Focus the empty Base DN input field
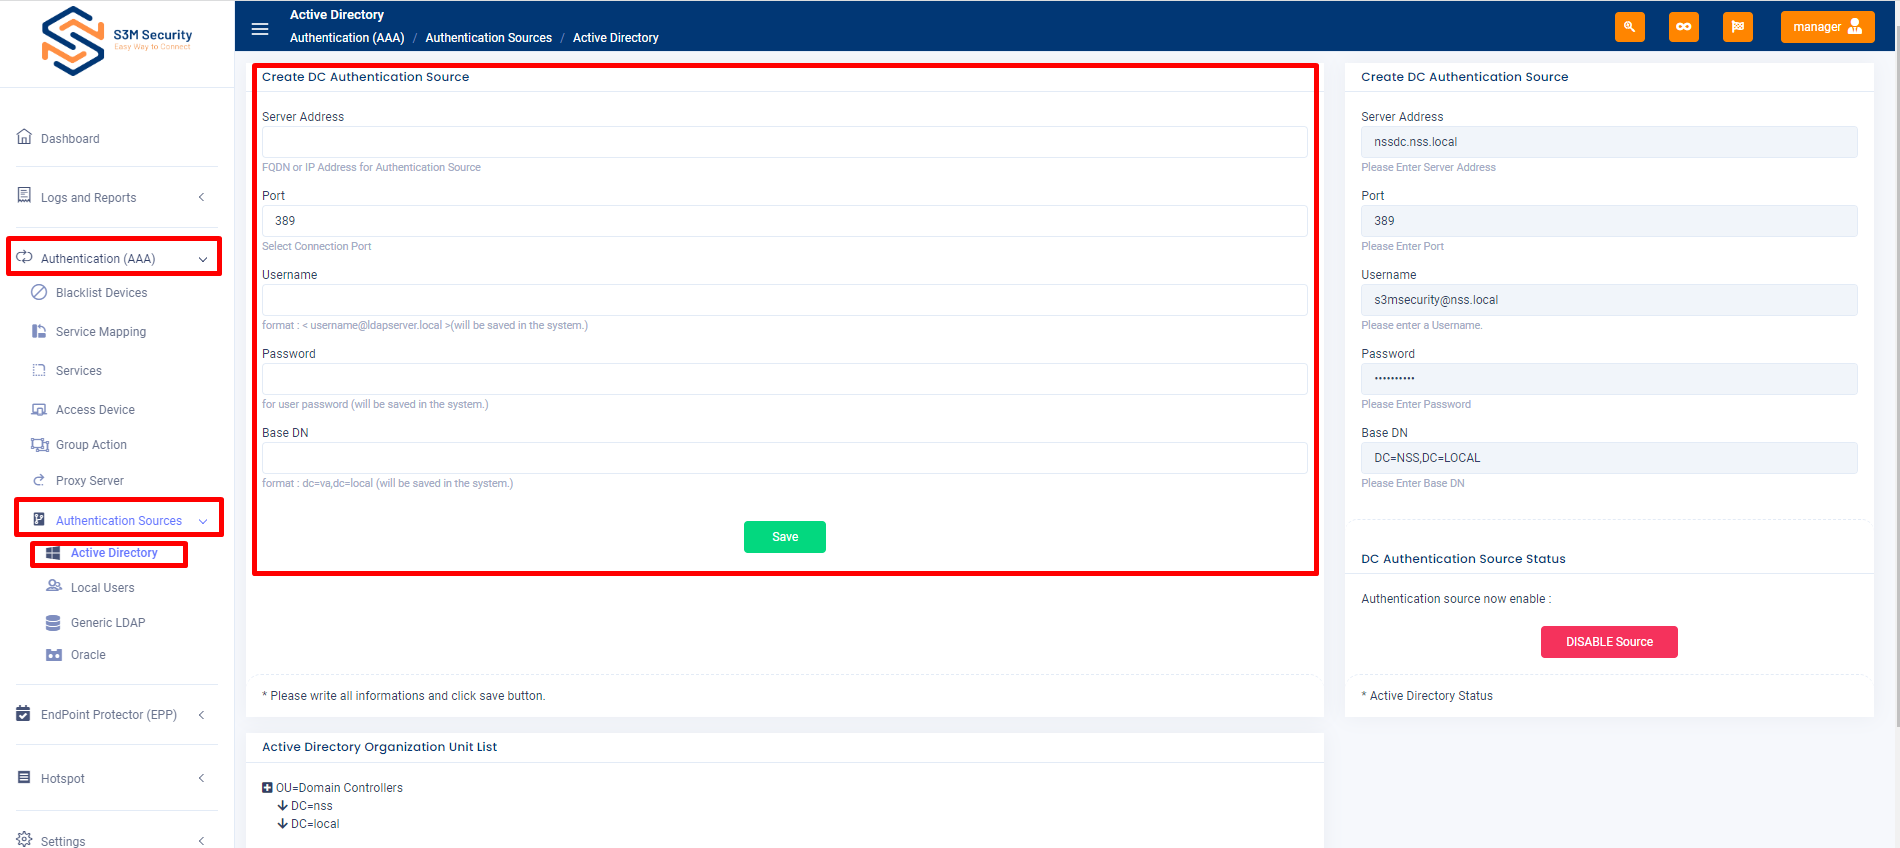Screen dimensions: 1900x848 785,458
